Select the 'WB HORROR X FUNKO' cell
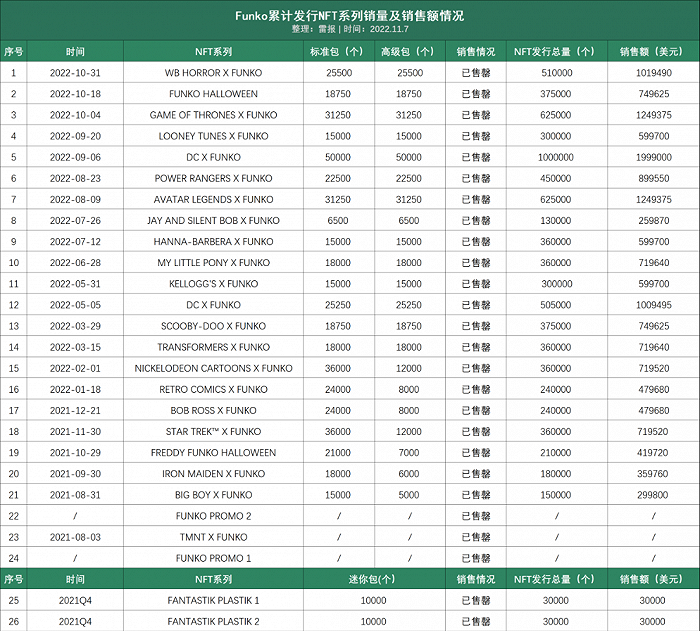Screen dimensions: 700x631 coord(213,73)
